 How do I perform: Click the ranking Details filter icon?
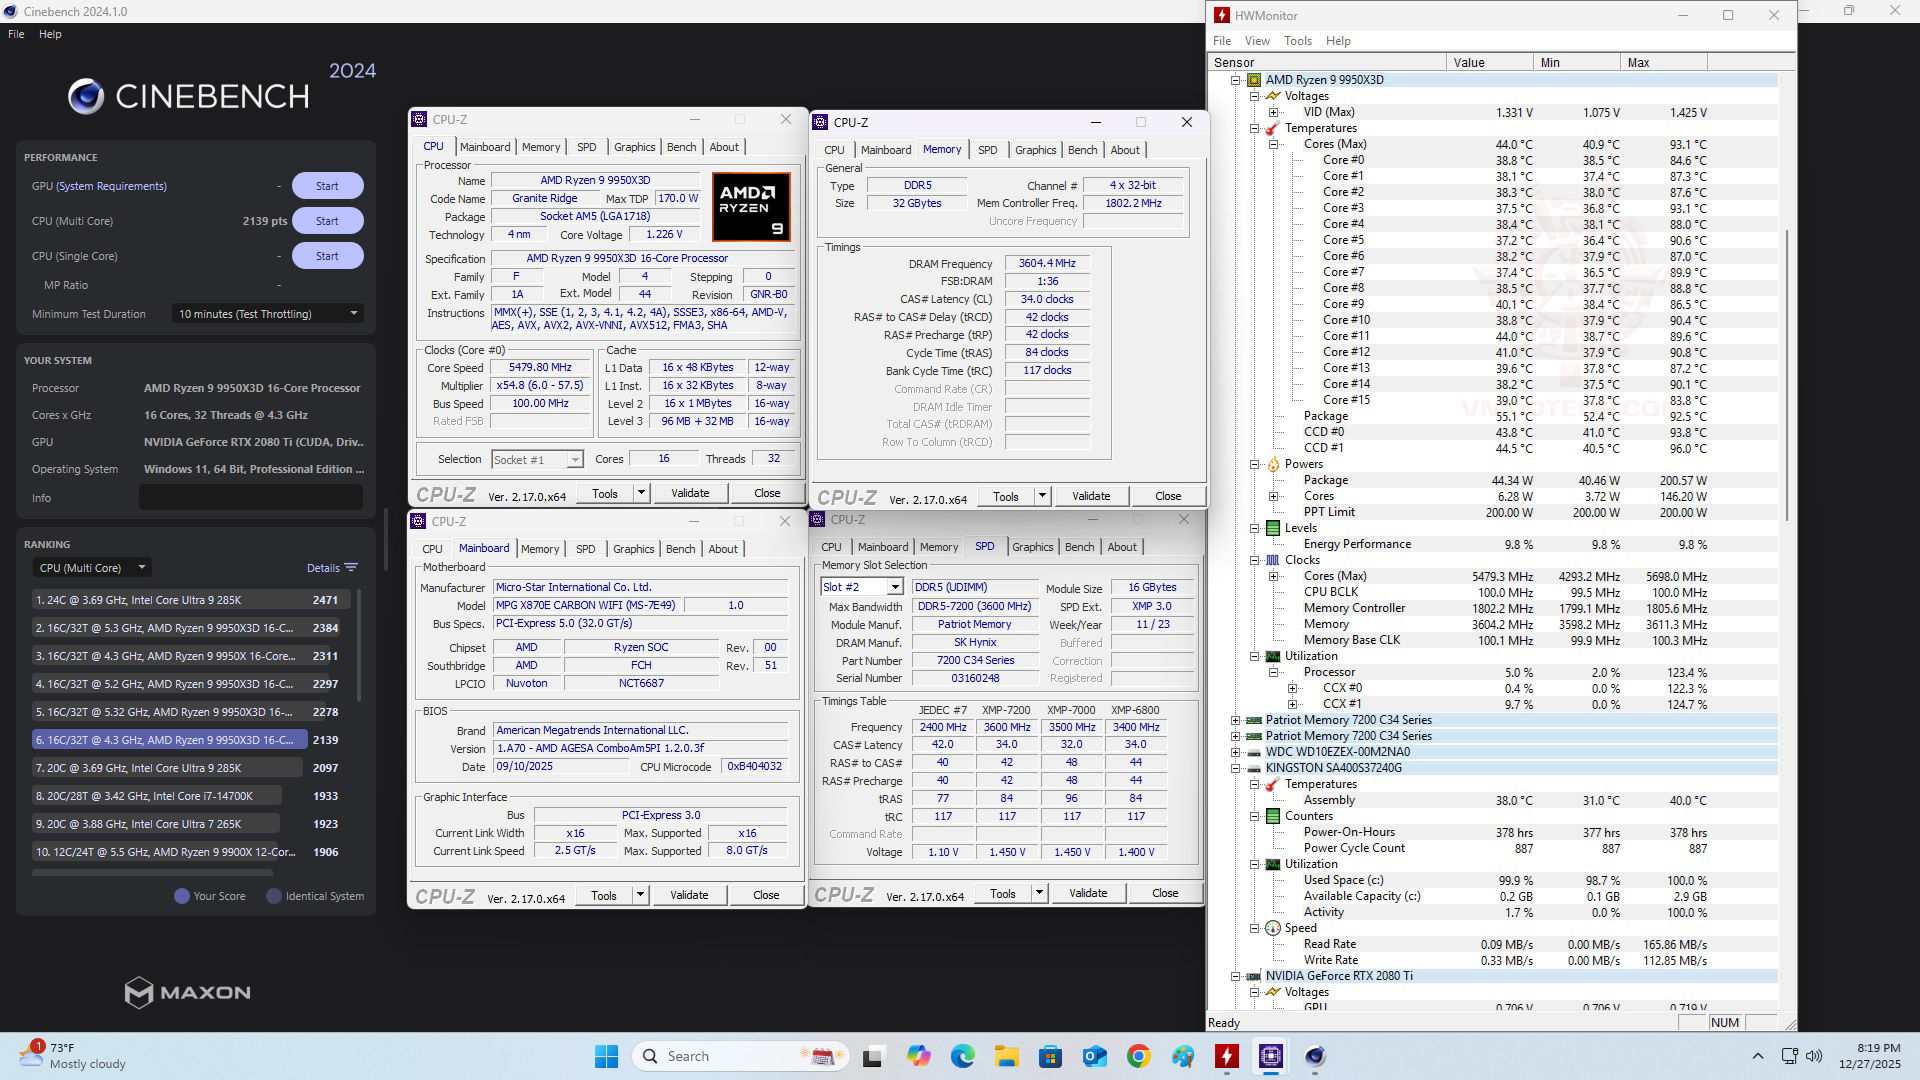(x=351, y=568)
